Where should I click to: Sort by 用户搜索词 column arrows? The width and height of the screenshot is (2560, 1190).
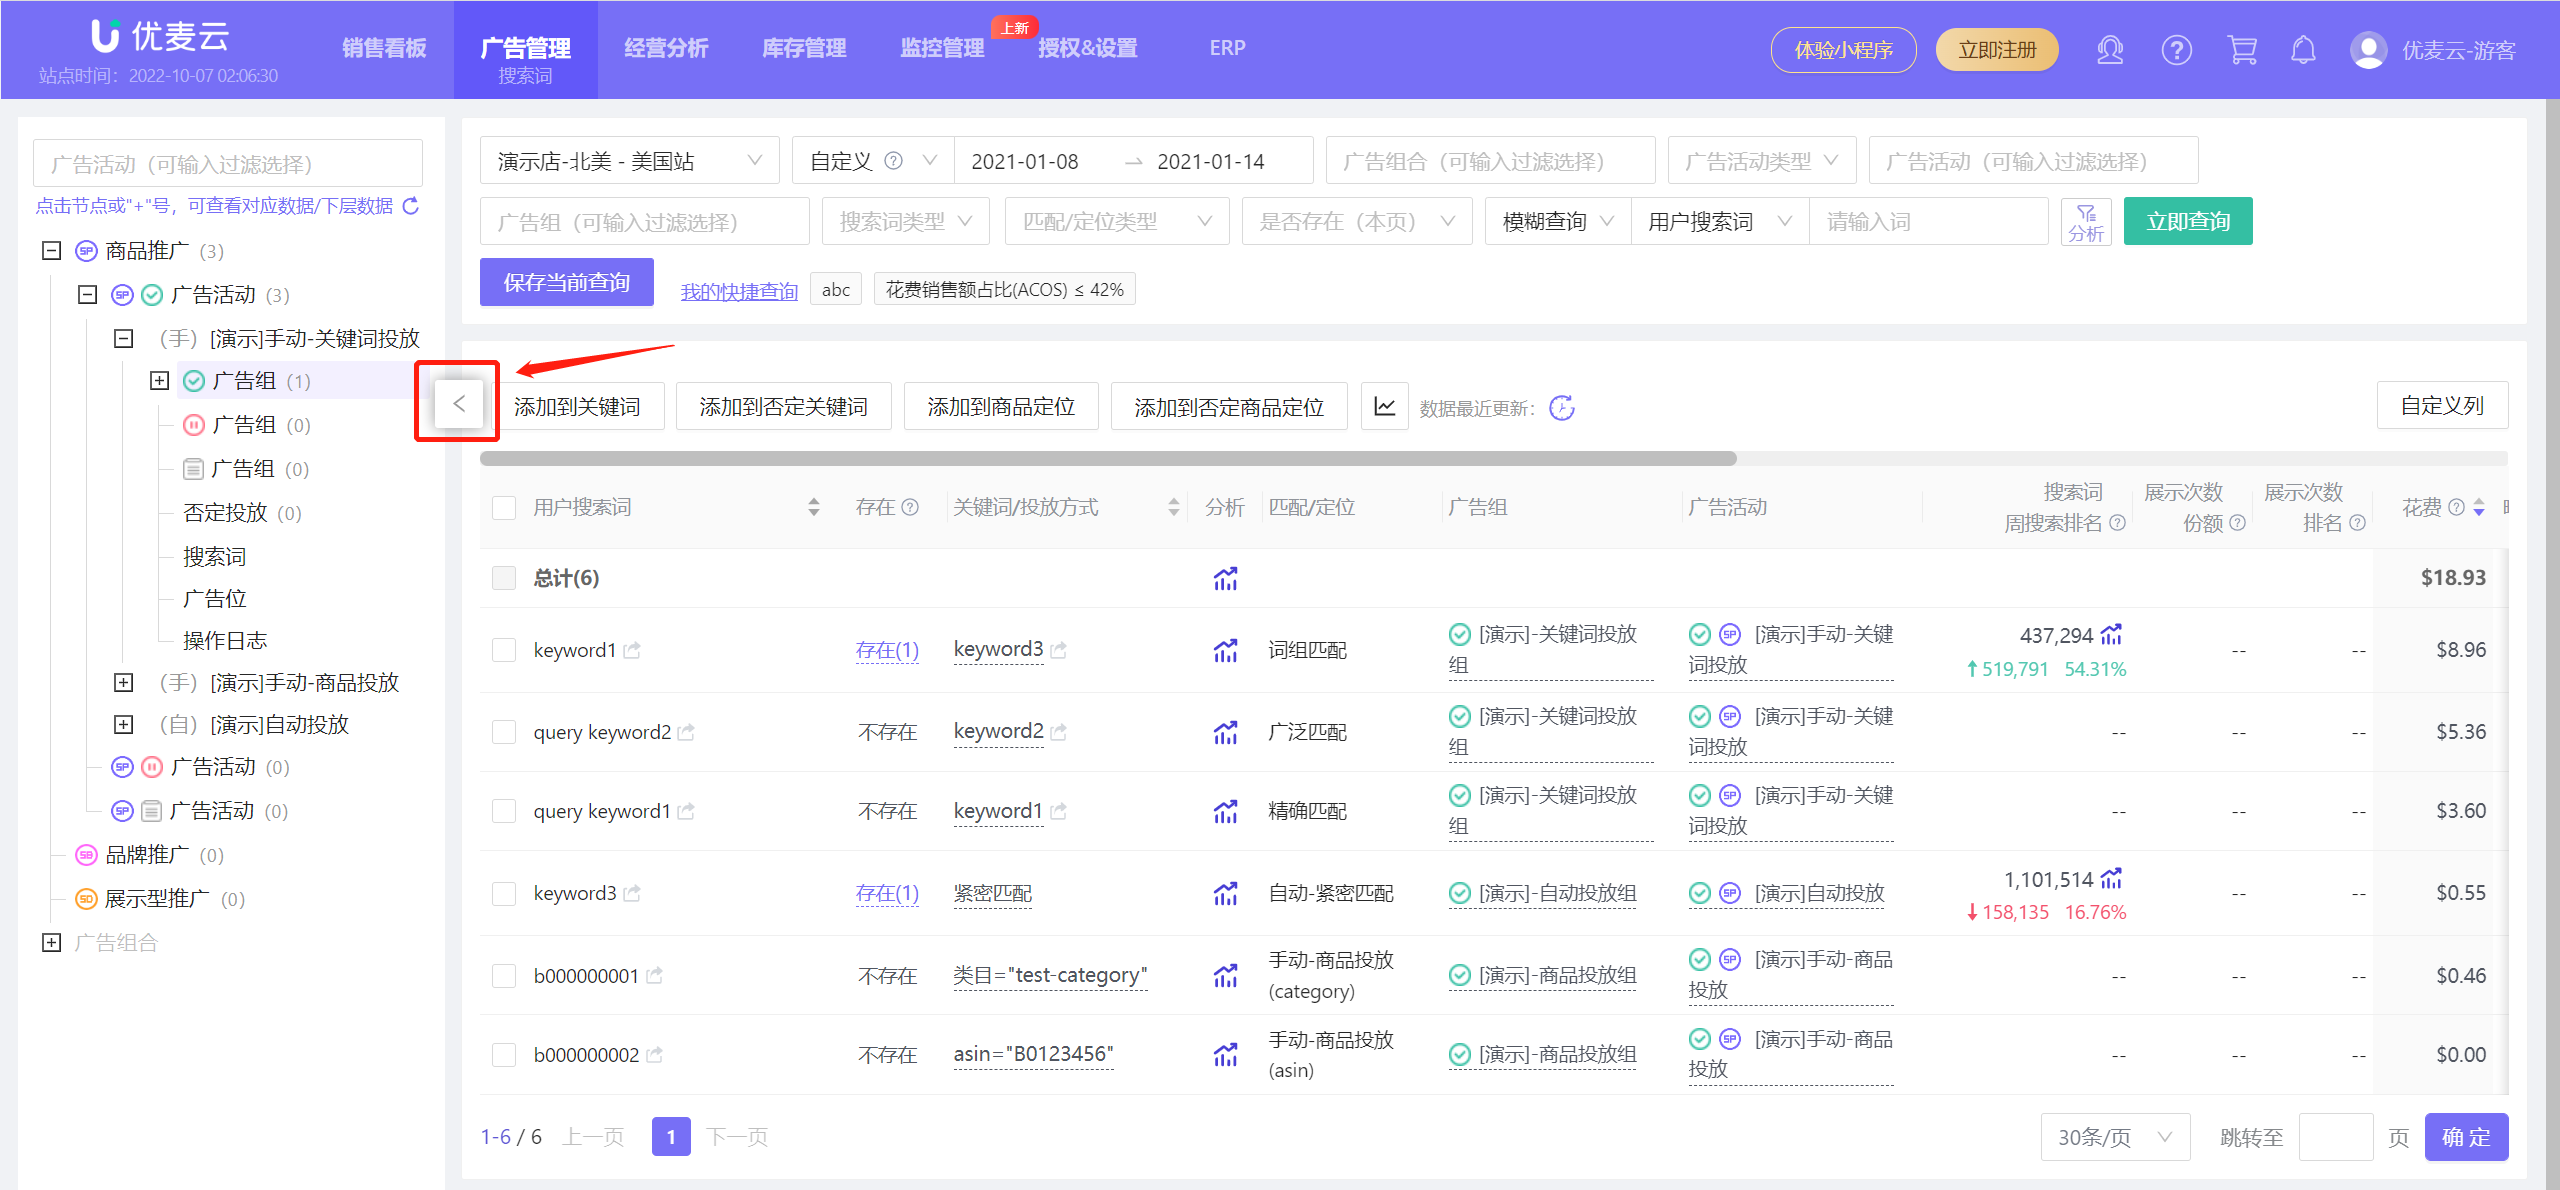pyautogui.click(x=814, y=508)
